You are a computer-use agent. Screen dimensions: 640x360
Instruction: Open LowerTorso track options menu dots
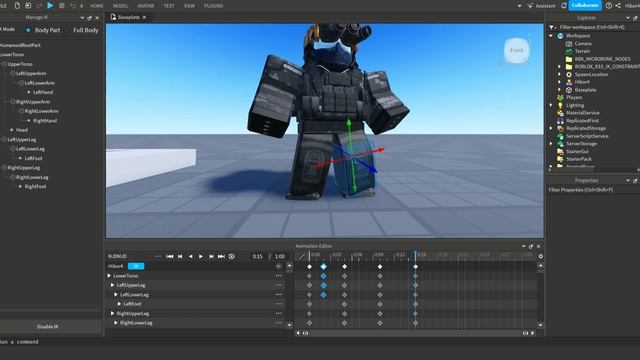pyautogui.click(x=279, y=276)
